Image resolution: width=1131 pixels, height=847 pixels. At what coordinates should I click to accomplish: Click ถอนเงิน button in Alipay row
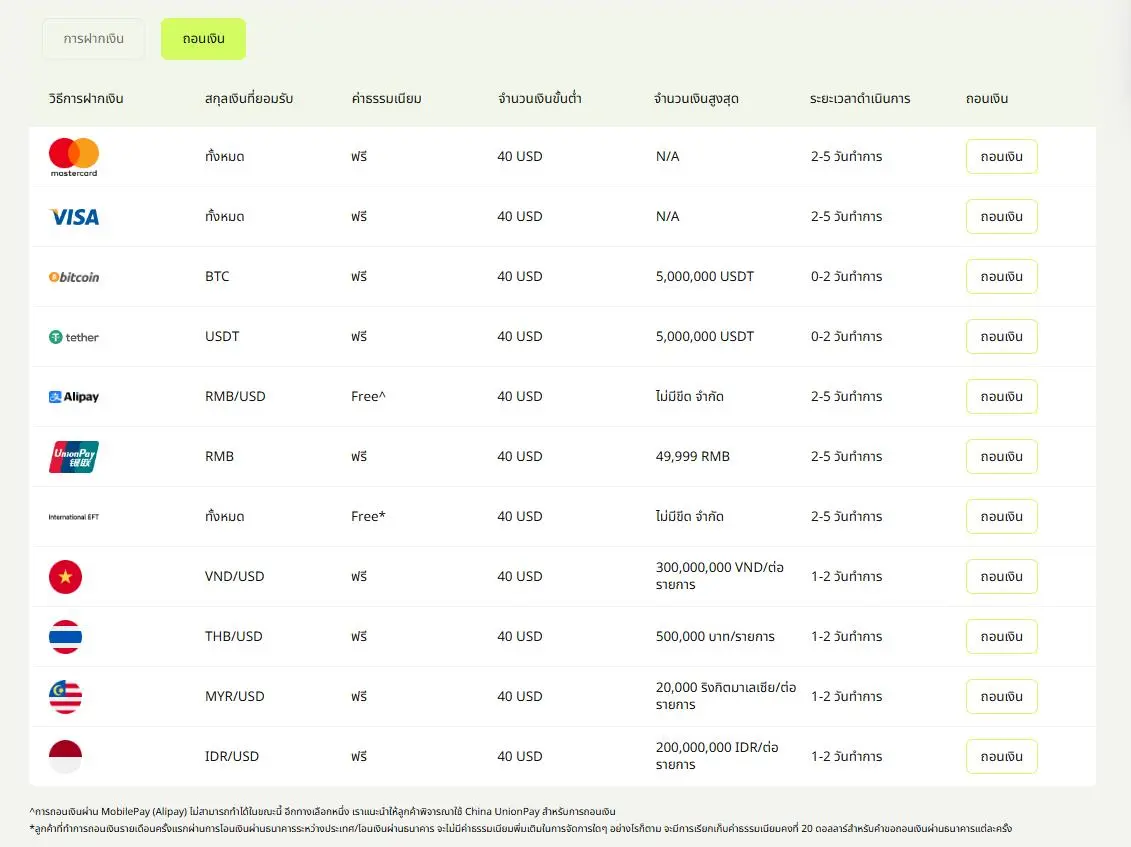(x=1001, y=397)
